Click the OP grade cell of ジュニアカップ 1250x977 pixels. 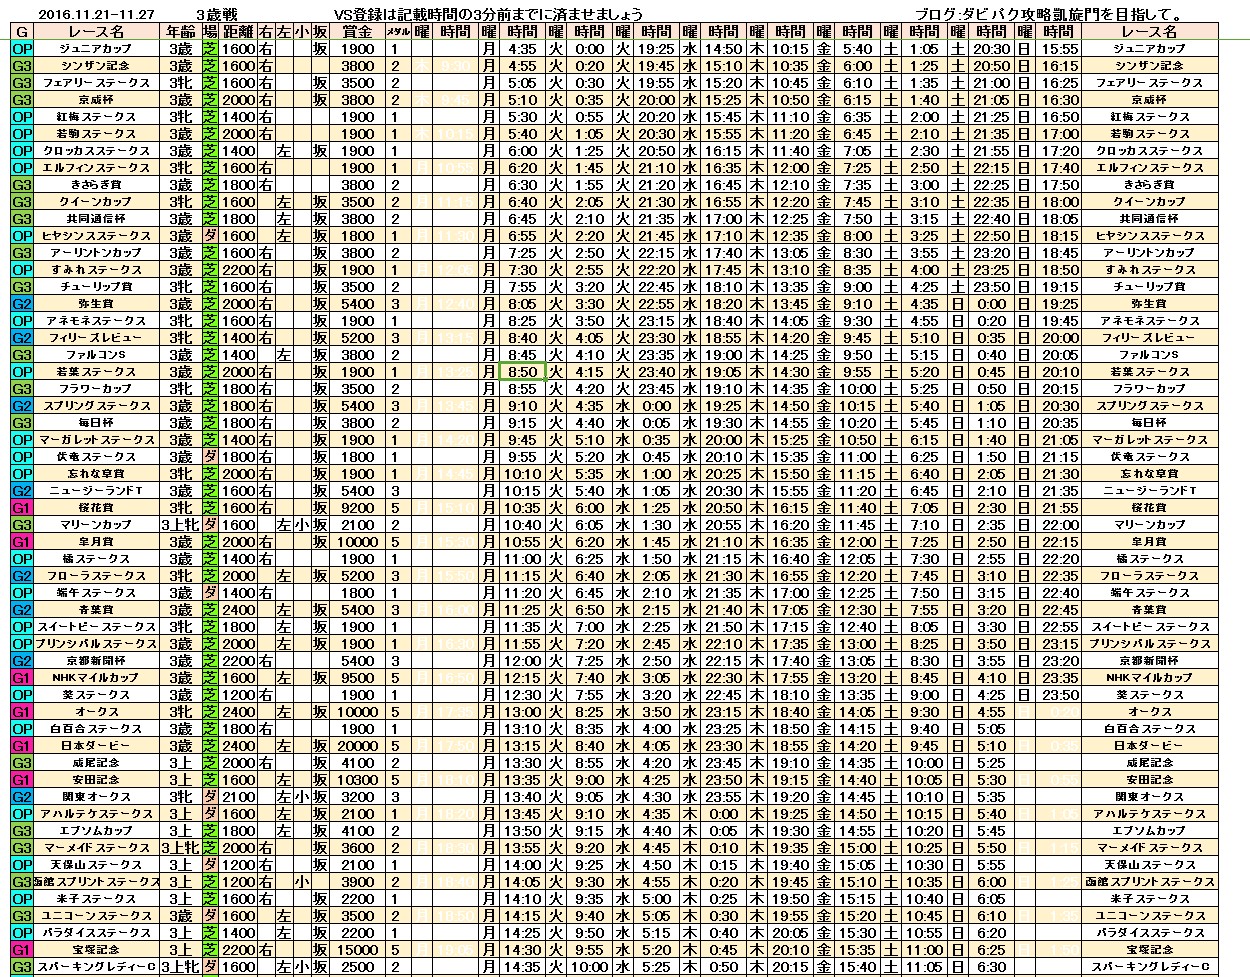(22, 49)
